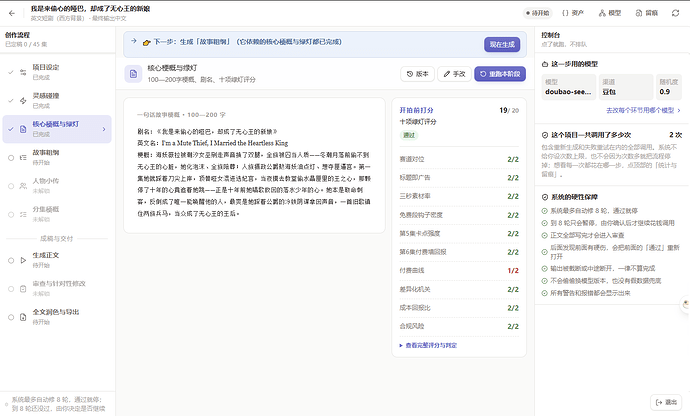Screen dimensions: 690x416
Task: Open the 留痕 trace menu in the header
Action: pos(646,13)
